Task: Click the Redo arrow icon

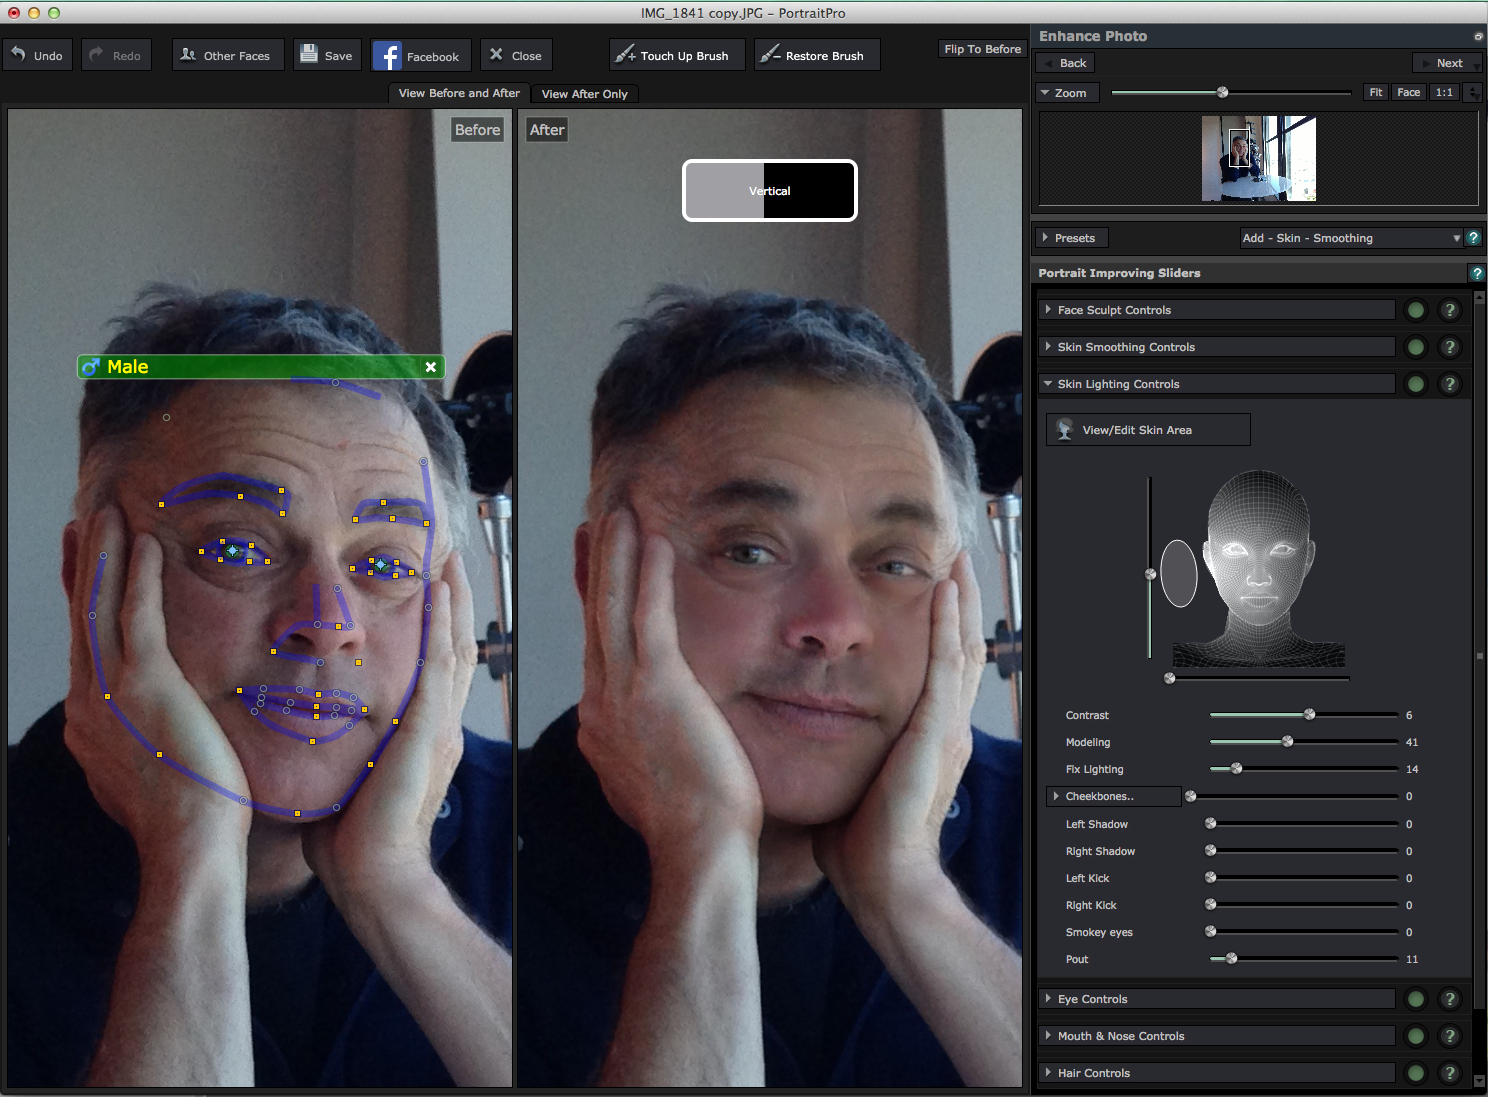Action: pos(97,54)
